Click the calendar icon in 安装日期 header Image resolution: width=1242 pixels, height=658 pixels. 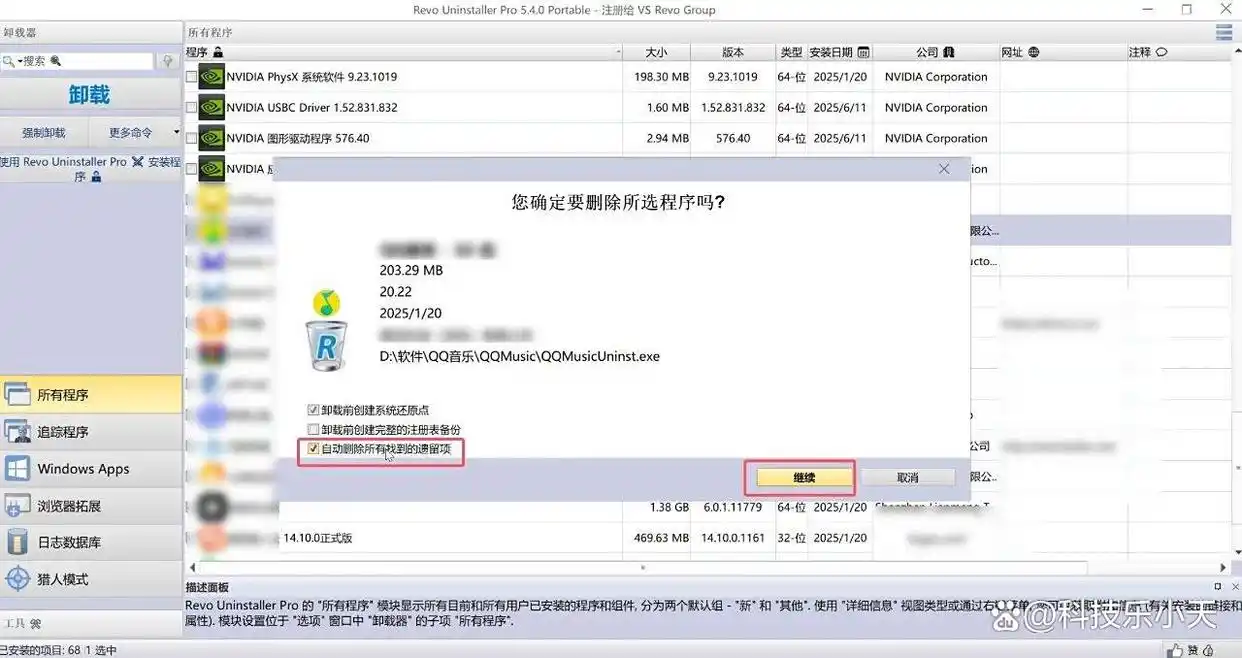[863, 52]
